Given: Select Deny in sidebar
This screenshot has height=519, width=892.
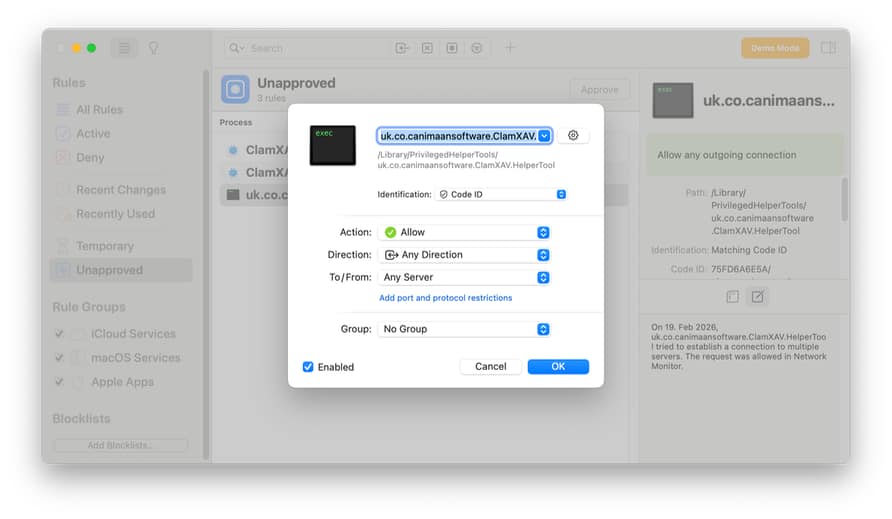Looking at the screenshot, I should click(x=122, y=158).
